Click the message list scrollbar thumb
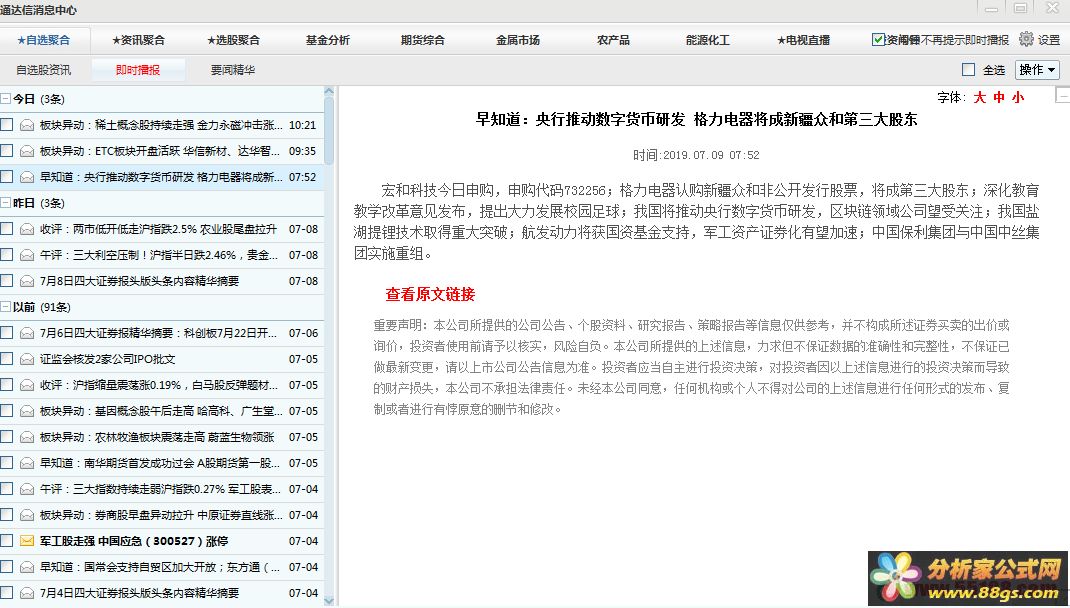This screenshot has width=1070, height=608. pyautogui.click(x=329, y=131)
